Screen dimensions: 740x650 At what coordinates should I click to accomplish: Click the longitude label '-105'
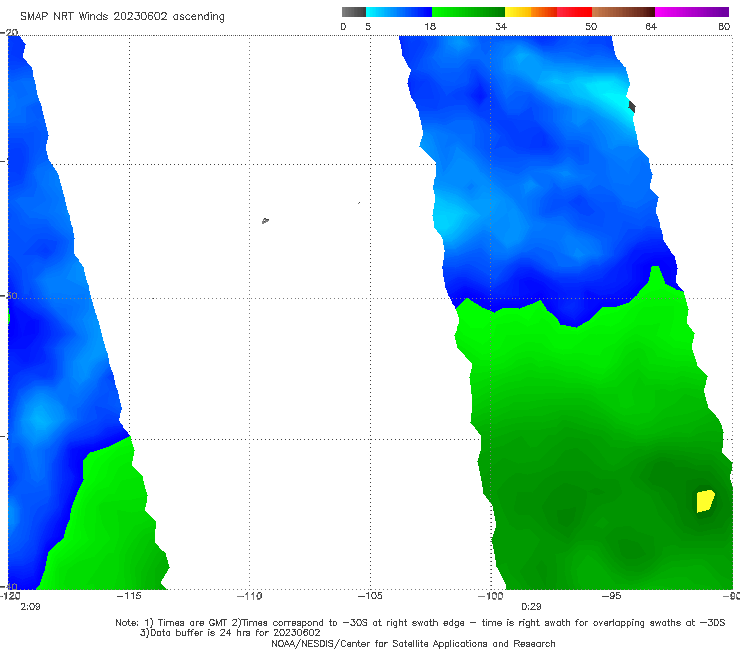click(370, 596)
